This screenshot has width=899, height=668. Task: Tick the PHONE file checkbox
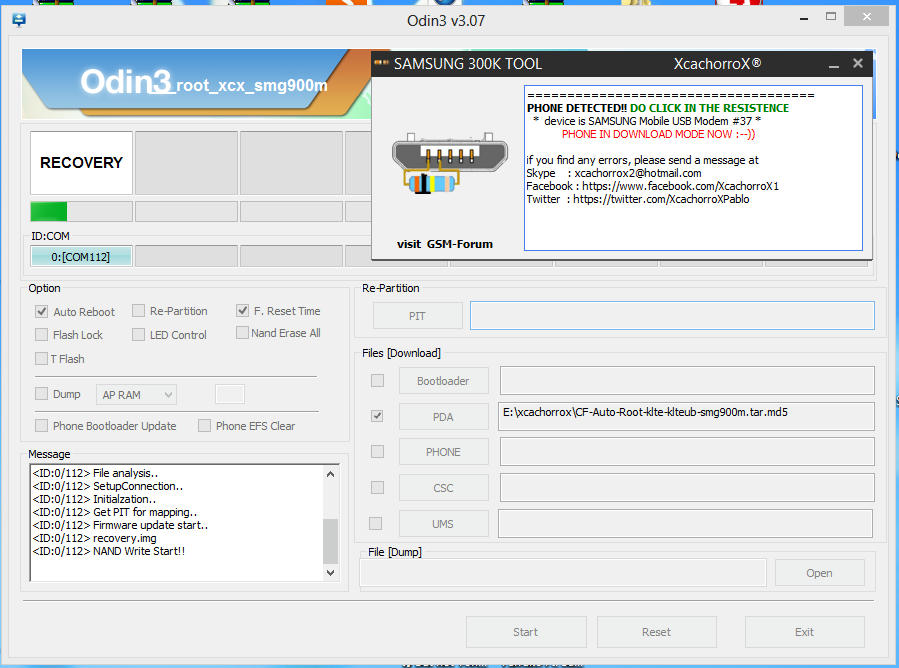pyautogui.click(x=377, y=451)
